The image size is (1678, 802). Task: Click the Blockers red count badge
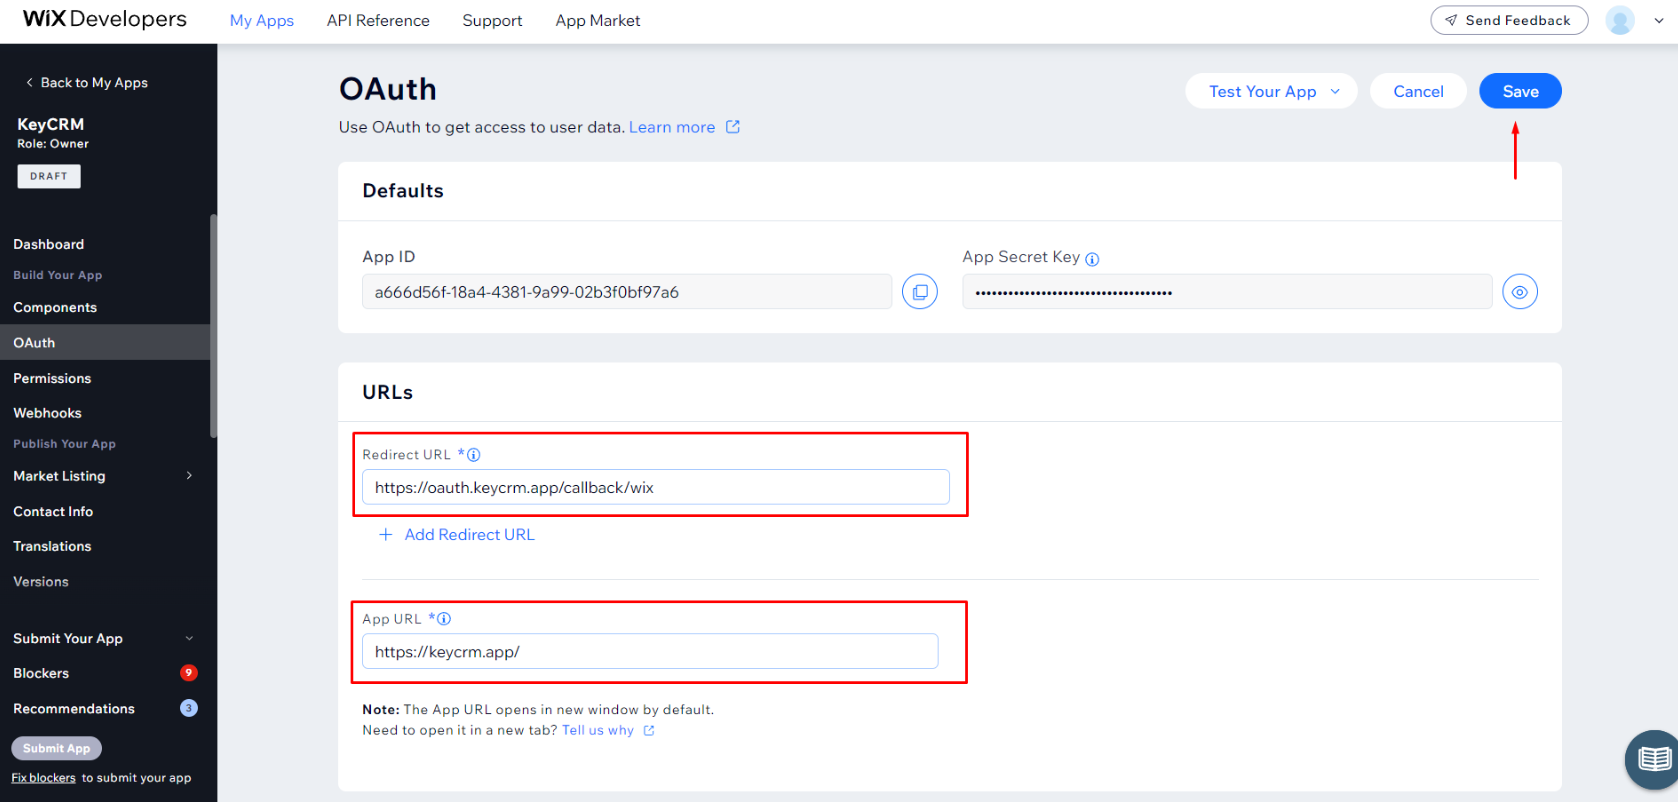pyautogui.click(x=189, y=673)
